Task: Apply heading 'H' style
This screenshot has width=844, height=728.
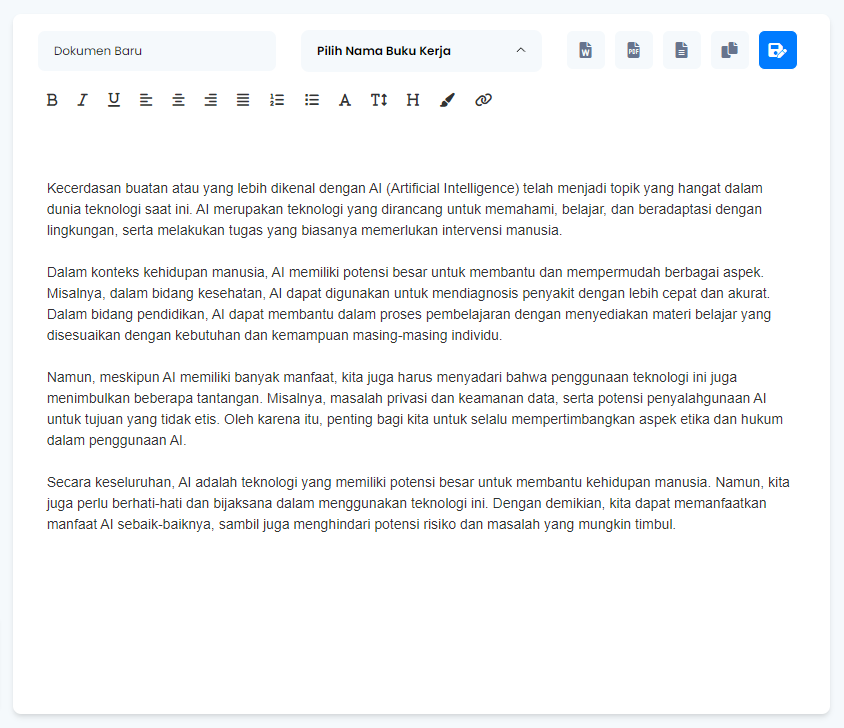Action: pos(413,100)
